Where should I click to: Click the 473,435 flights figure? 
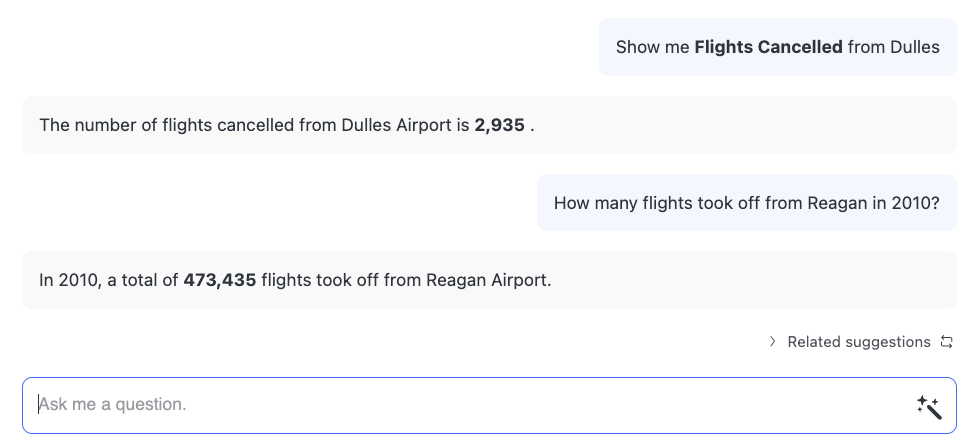click(x=220, y=280)
